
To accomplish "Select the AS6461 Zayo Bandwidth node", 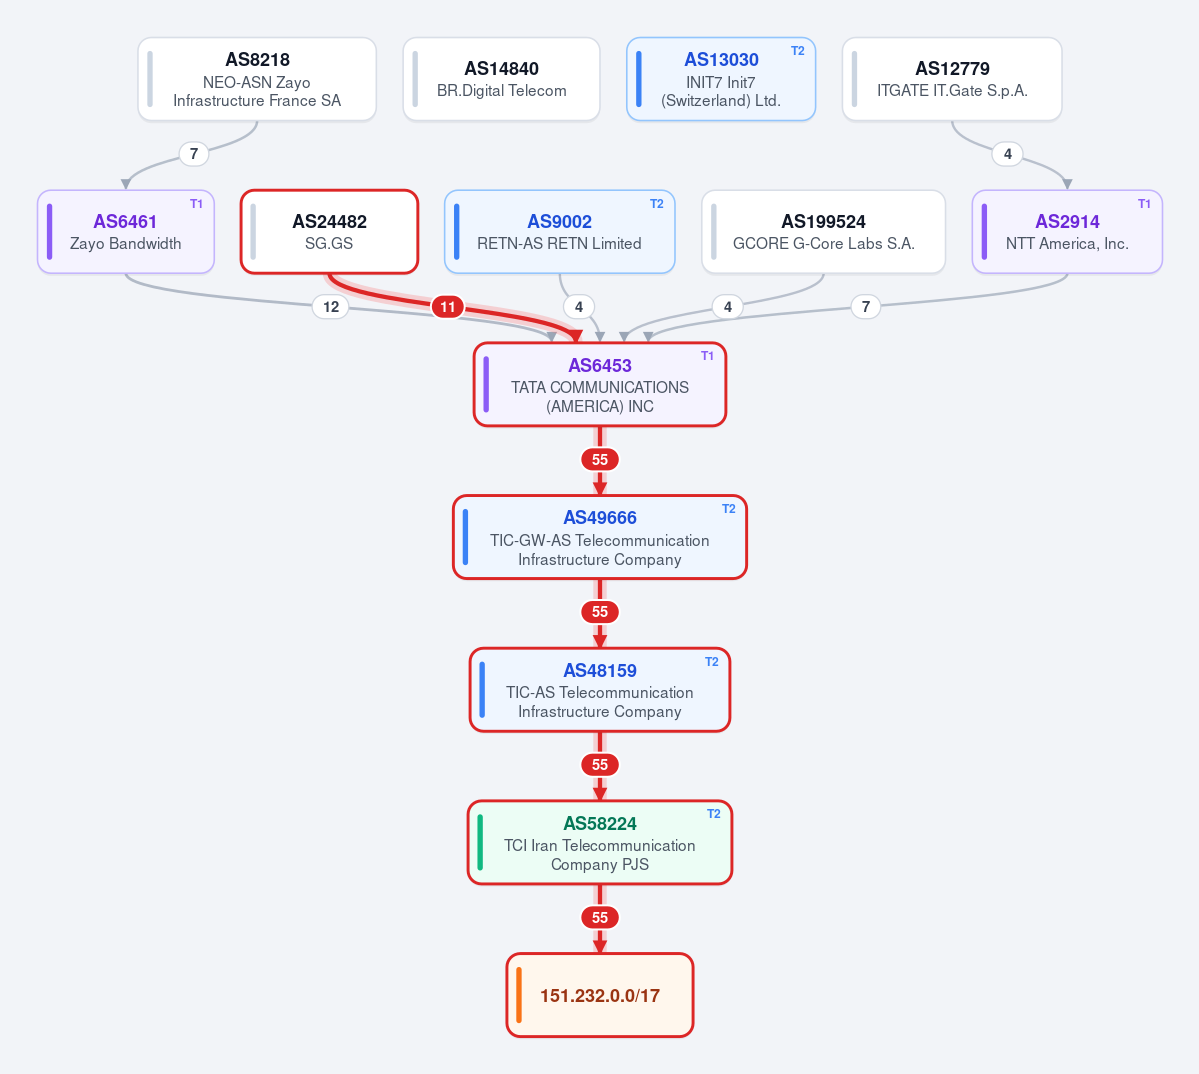I will tap(125, 232).
